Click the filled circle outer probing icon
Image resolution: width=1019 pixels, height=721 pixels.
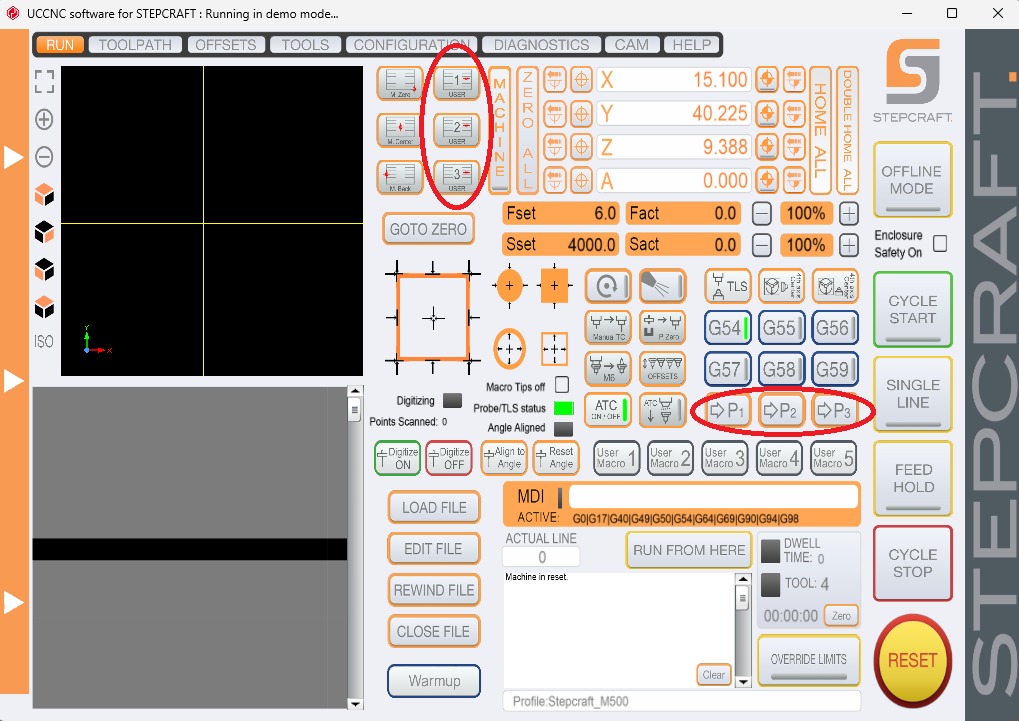tap(510, 285)
